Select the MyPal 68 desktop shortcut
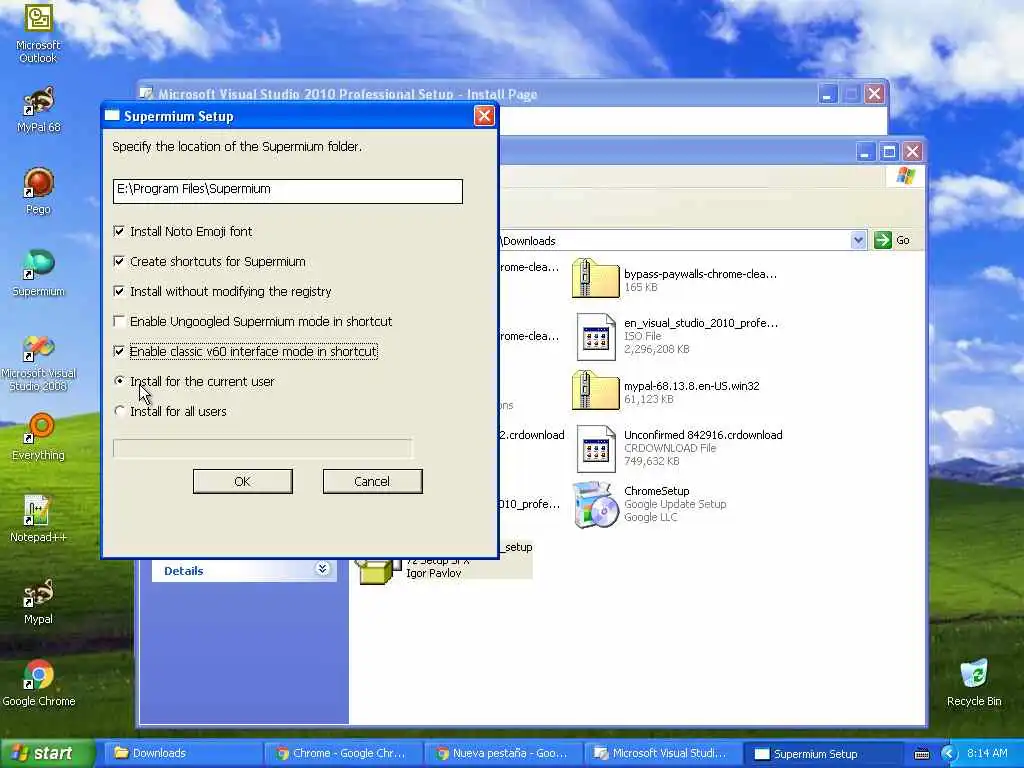 tap(39, 109)
